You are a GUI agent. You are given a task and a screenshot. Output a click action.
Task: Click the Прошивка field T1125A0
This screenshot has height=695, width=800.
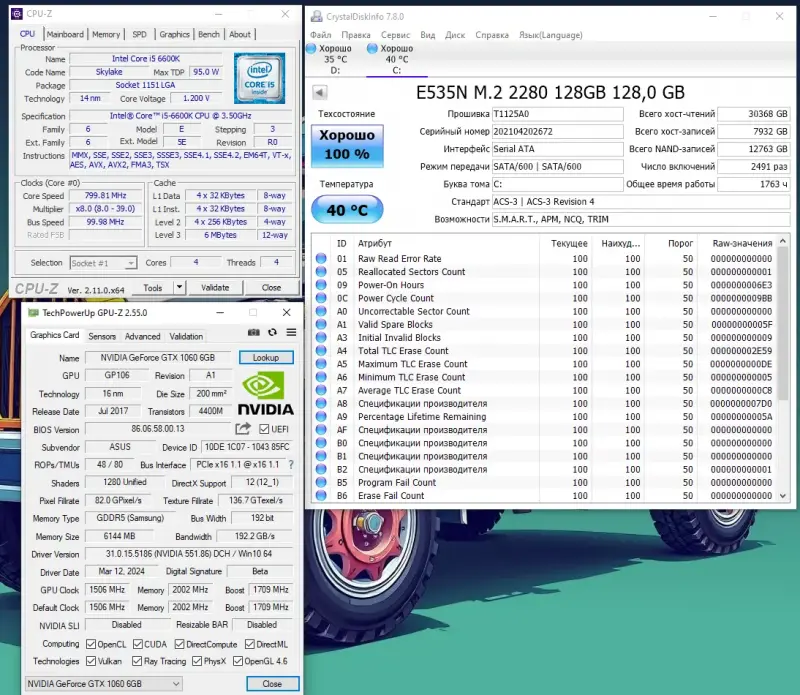point(557,114)
